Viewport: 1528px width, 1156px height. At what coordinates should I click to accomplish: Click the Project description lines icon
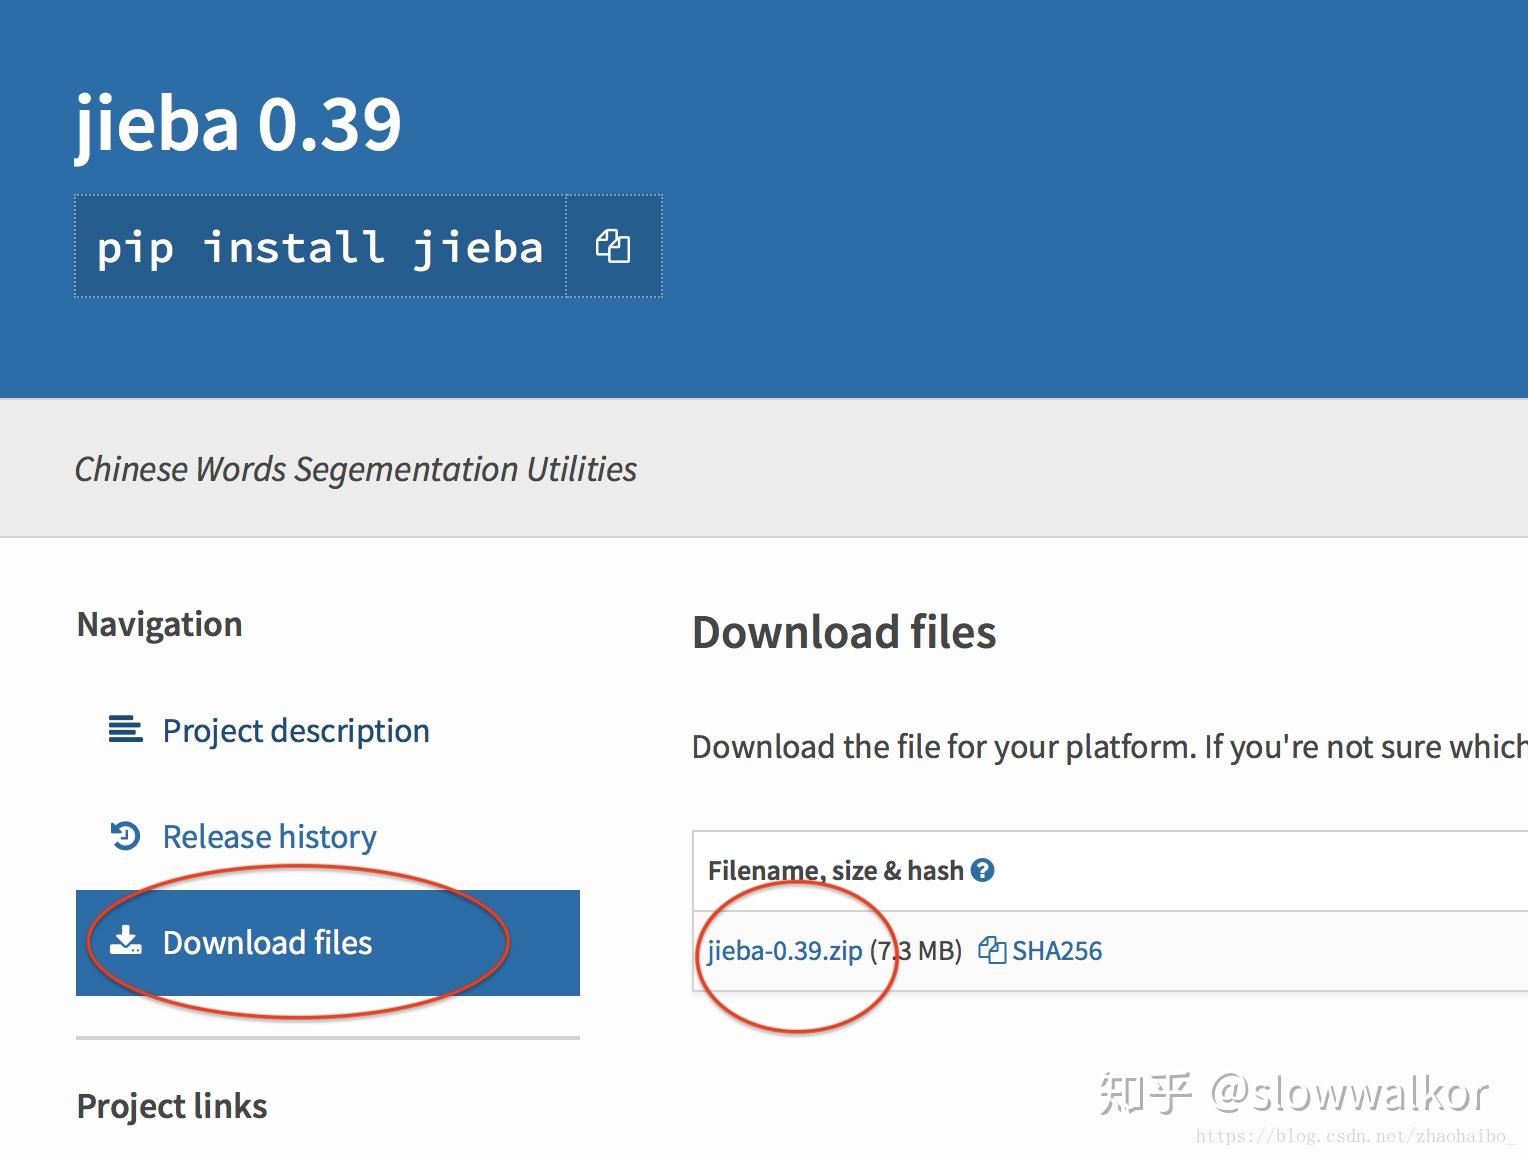[x=125, y=729]
